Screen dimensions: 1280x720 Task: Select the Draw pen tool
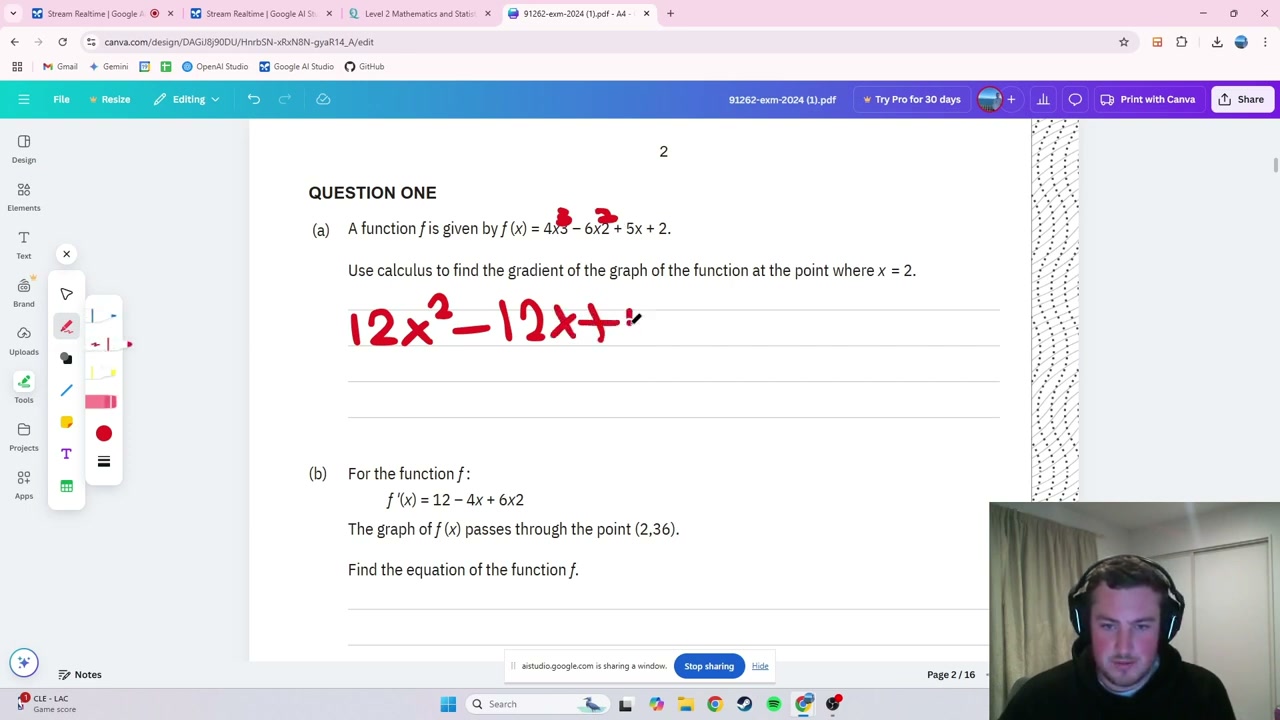[x=66, y=326]
